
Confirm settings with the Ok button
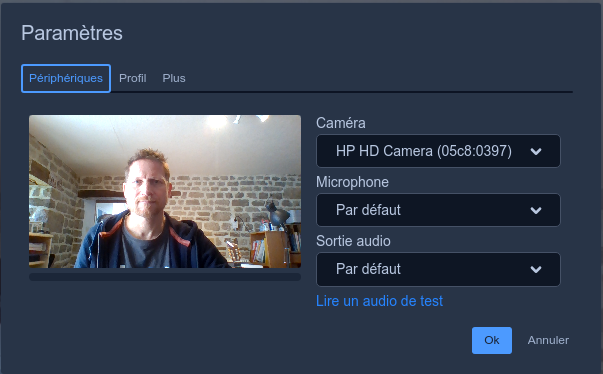point(491,340)
